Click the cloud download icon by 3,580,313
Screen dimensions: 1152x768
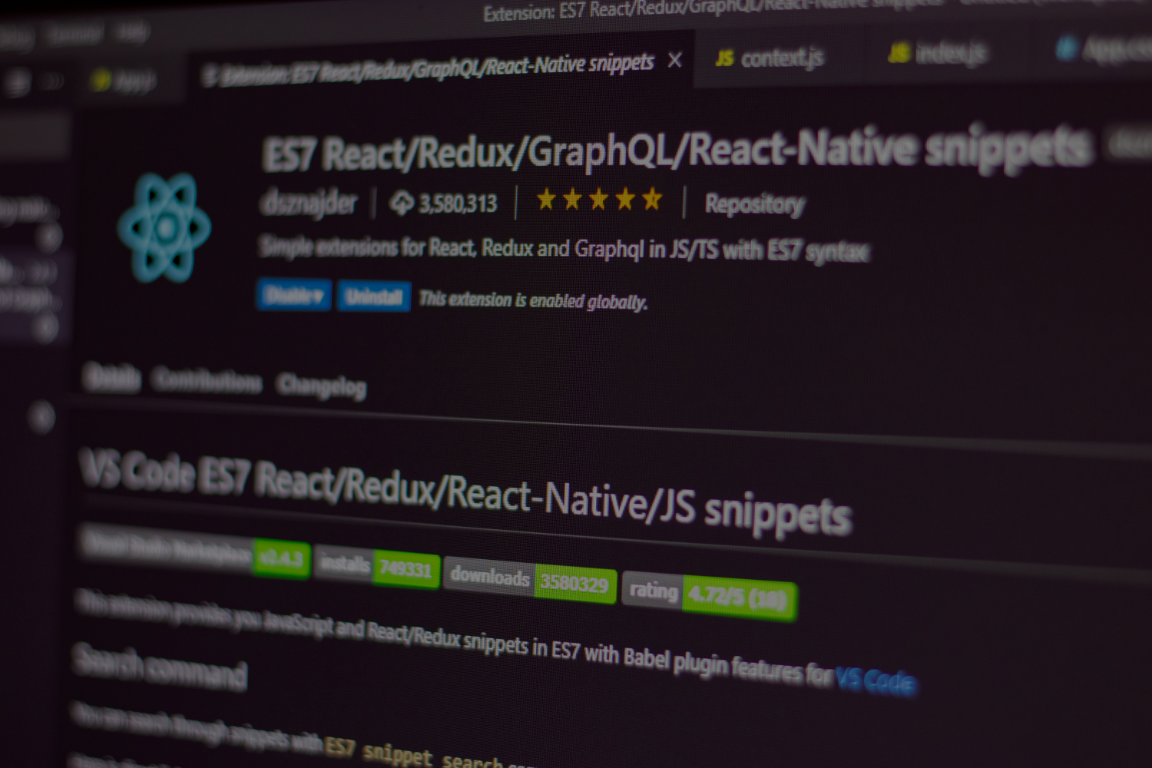[x=402, y=203]
